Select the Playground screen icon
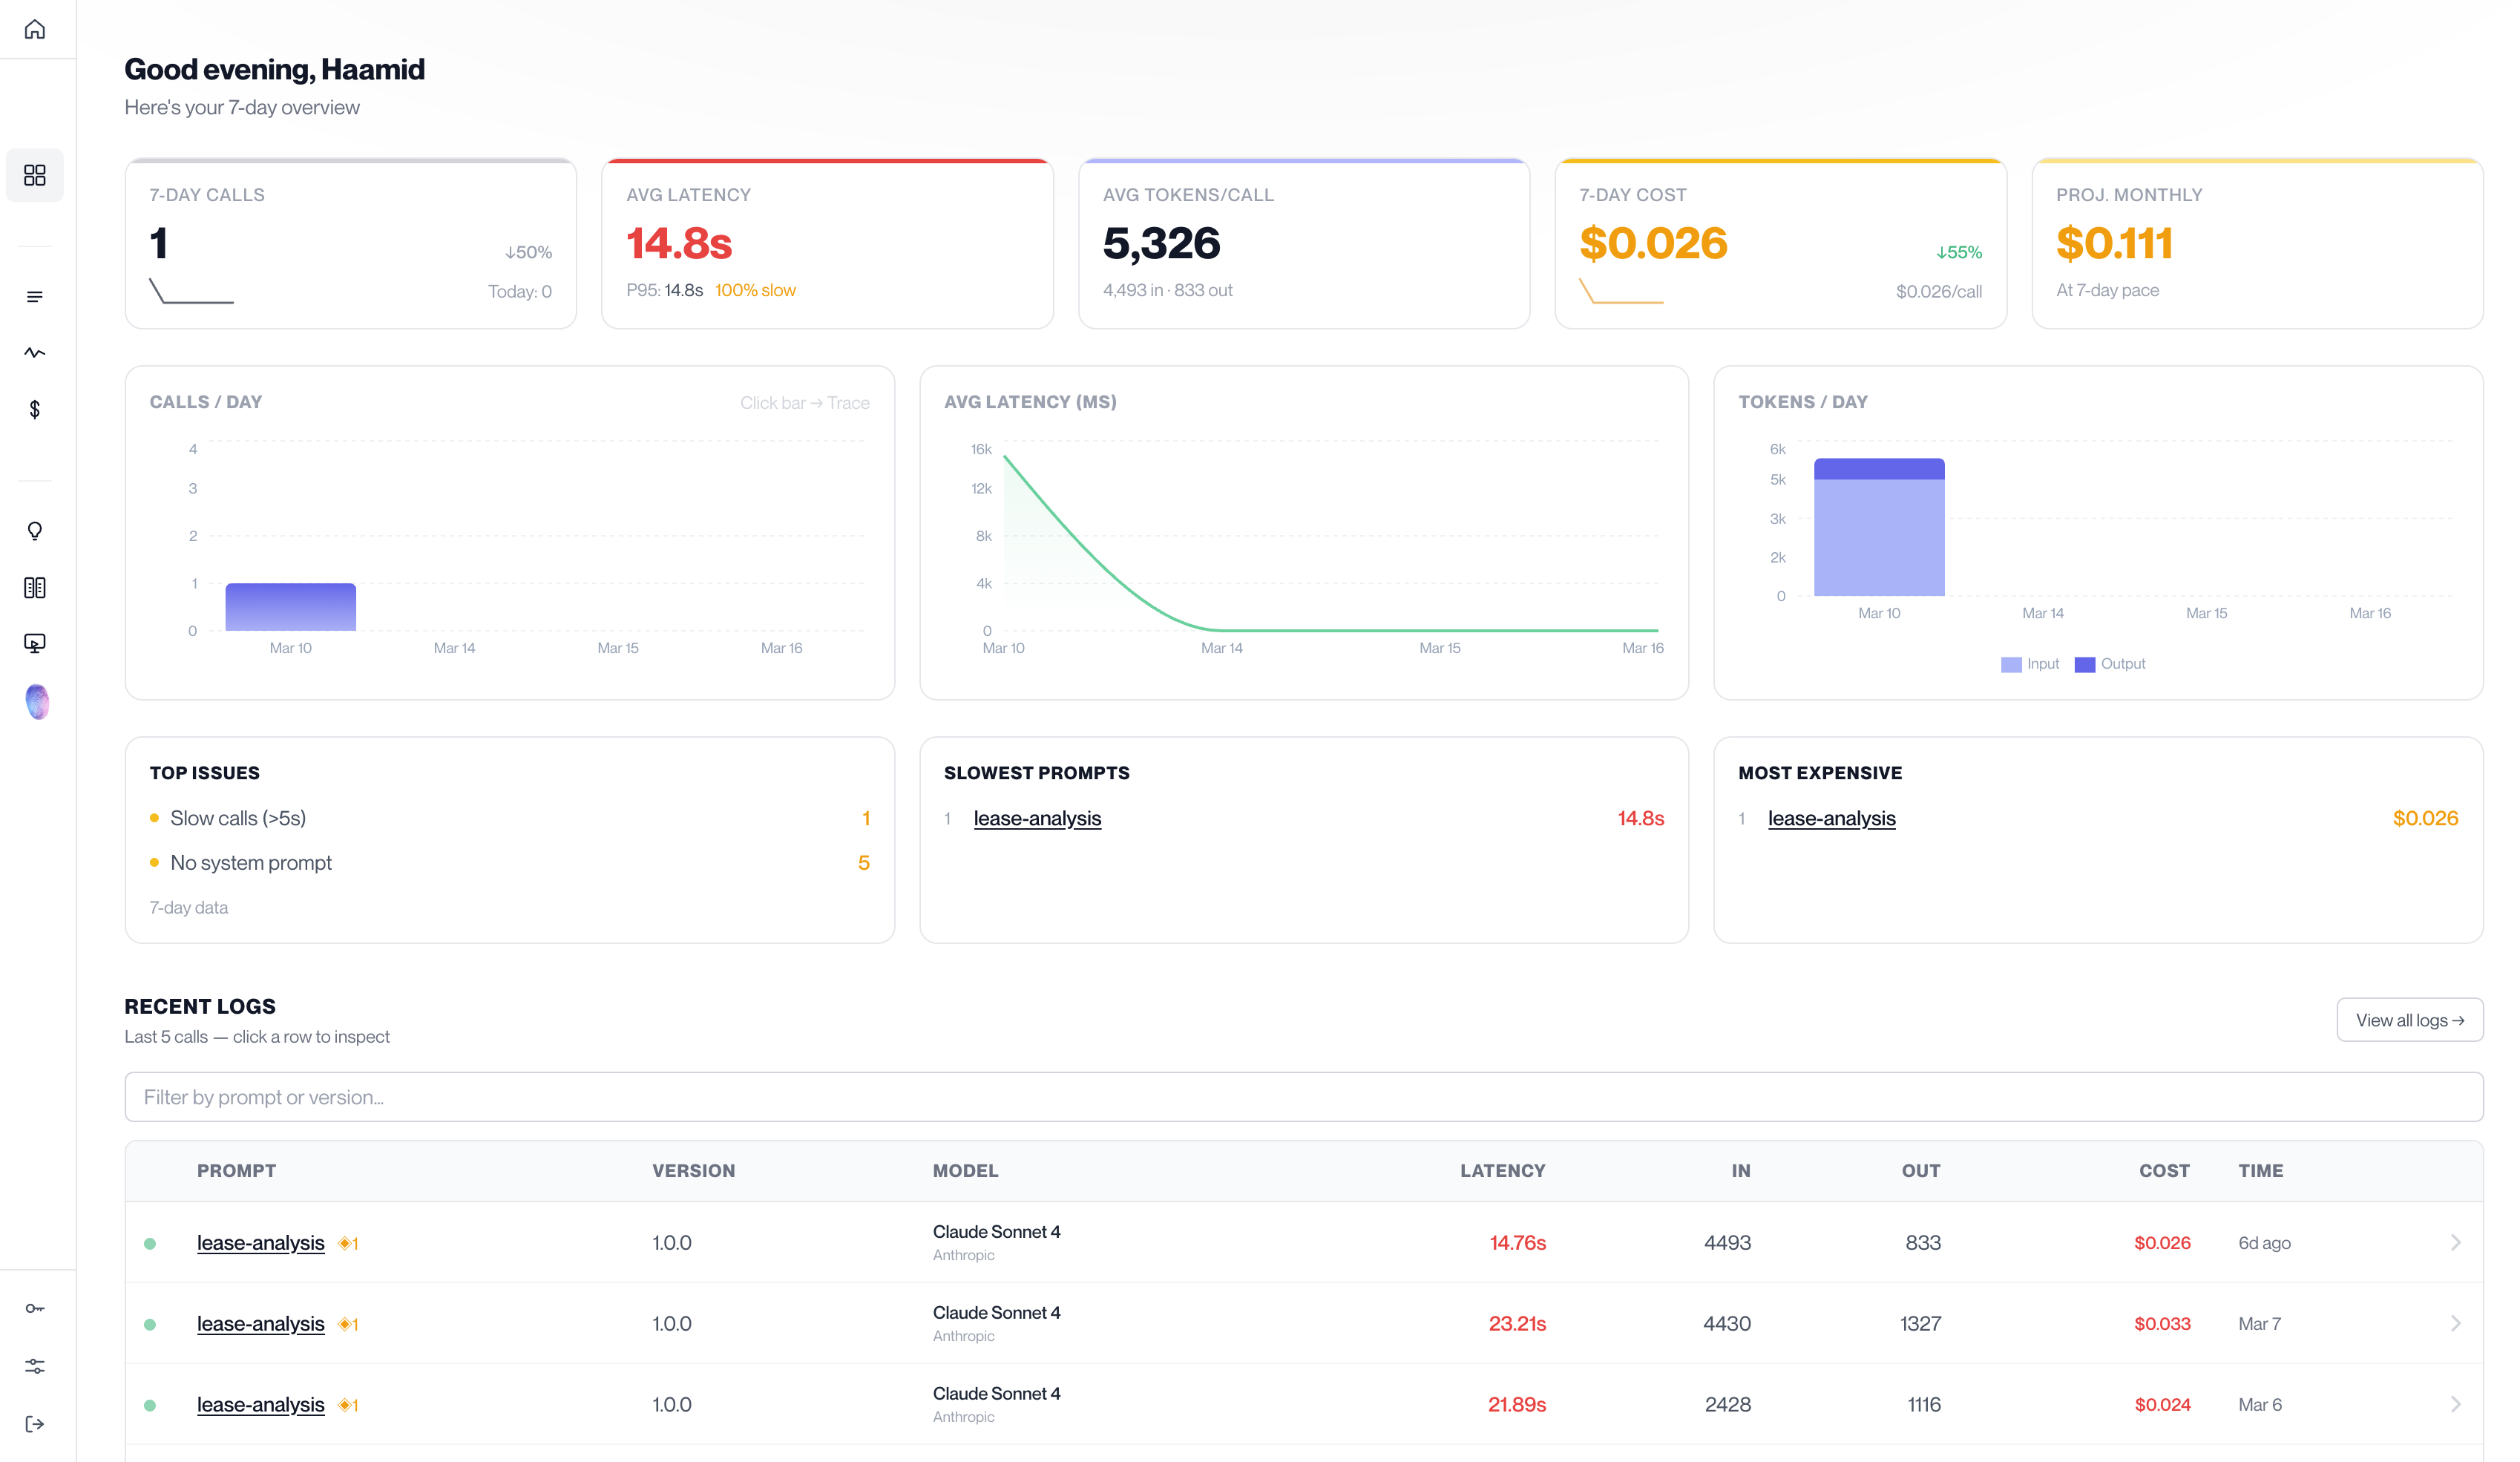 click(x=35, y=643)
